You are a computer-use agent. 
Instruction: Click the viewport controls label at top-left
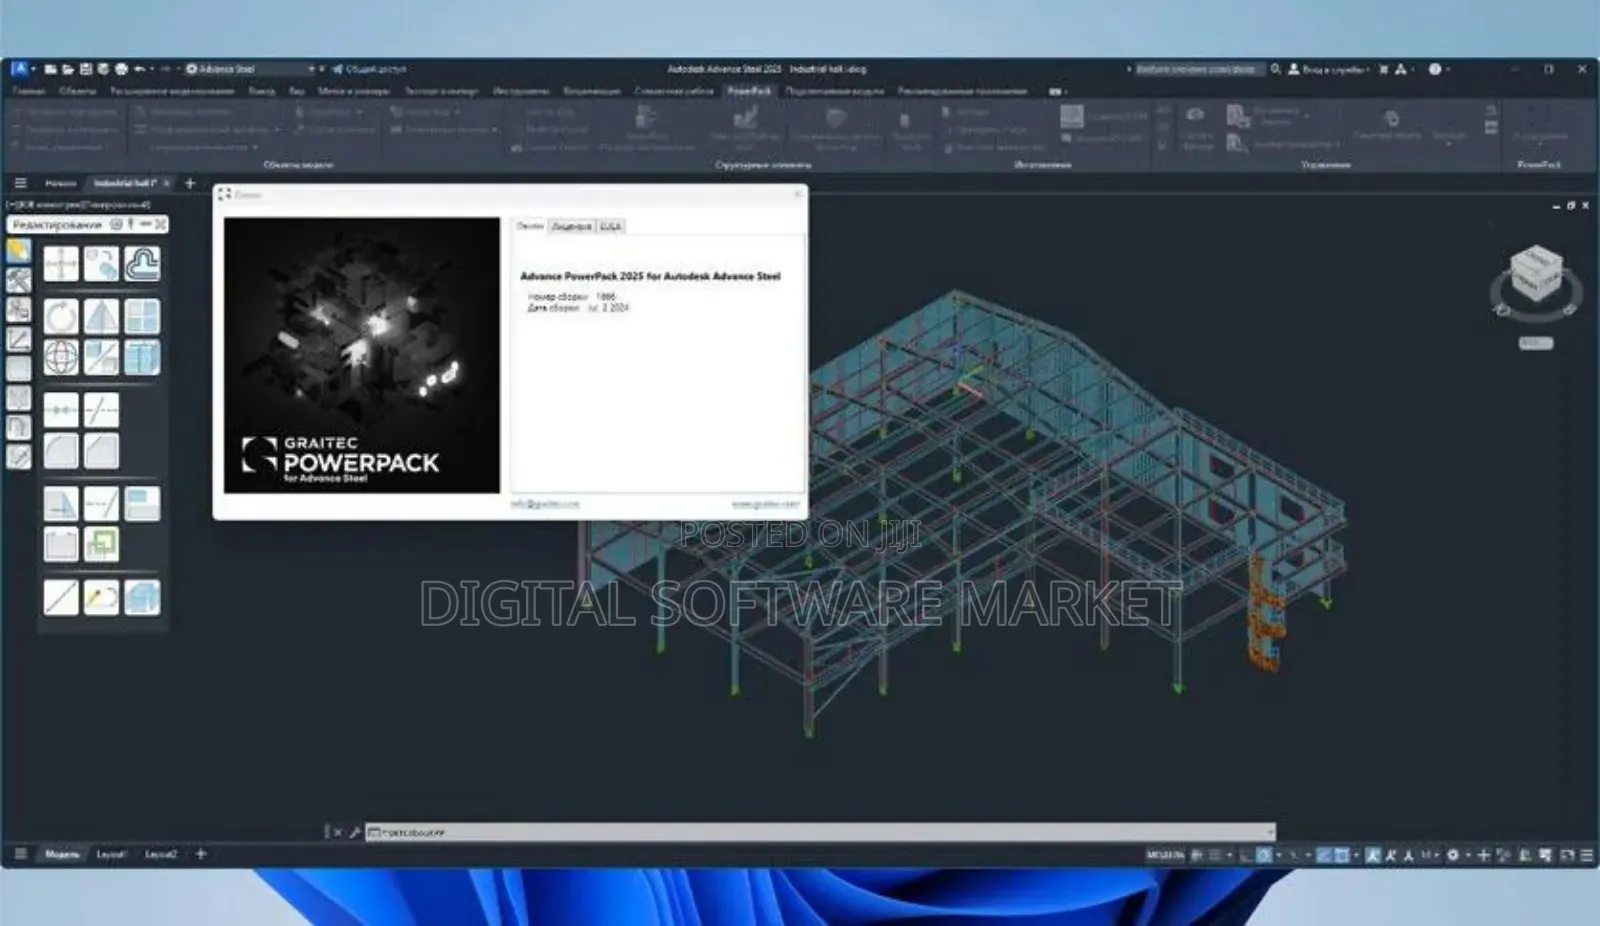point(78,205)
